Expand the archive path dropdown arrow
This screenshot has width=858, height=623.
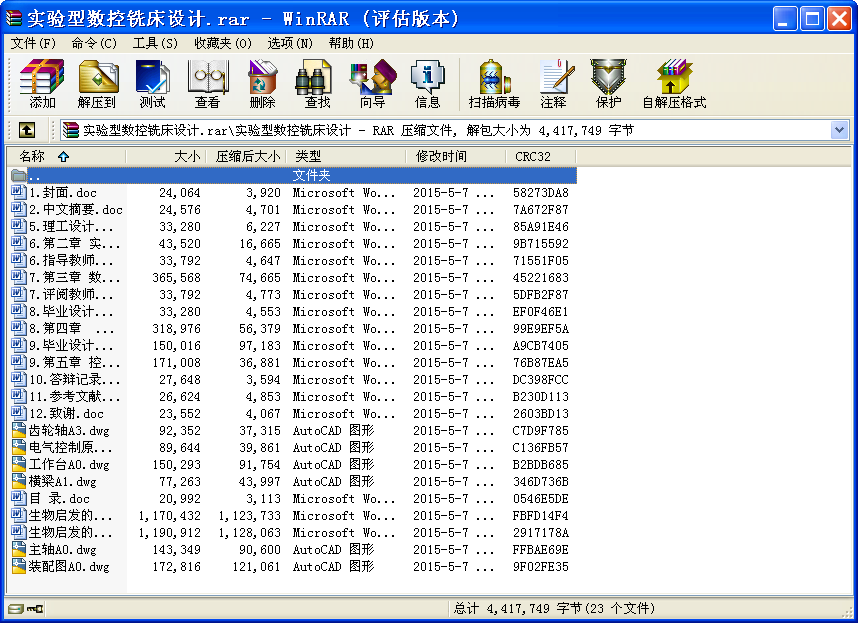pyautogui.click(x=839, y=130)
